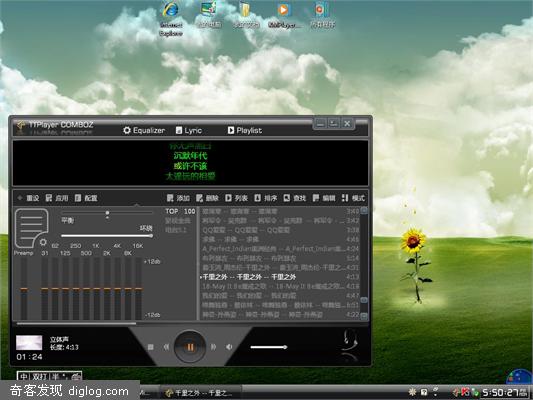Toggle the 中 input mode on IME bar
The height and width of the screenshot is (400, 533).
click(x=23, y=376)
